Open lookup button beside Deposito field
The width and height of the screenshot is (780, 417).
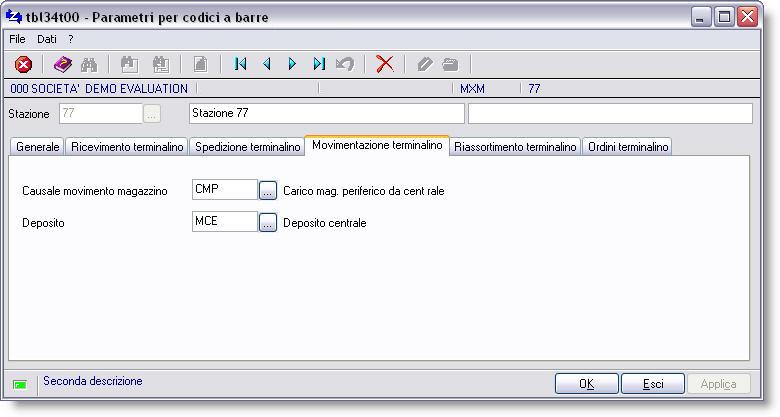coord(268,223)
